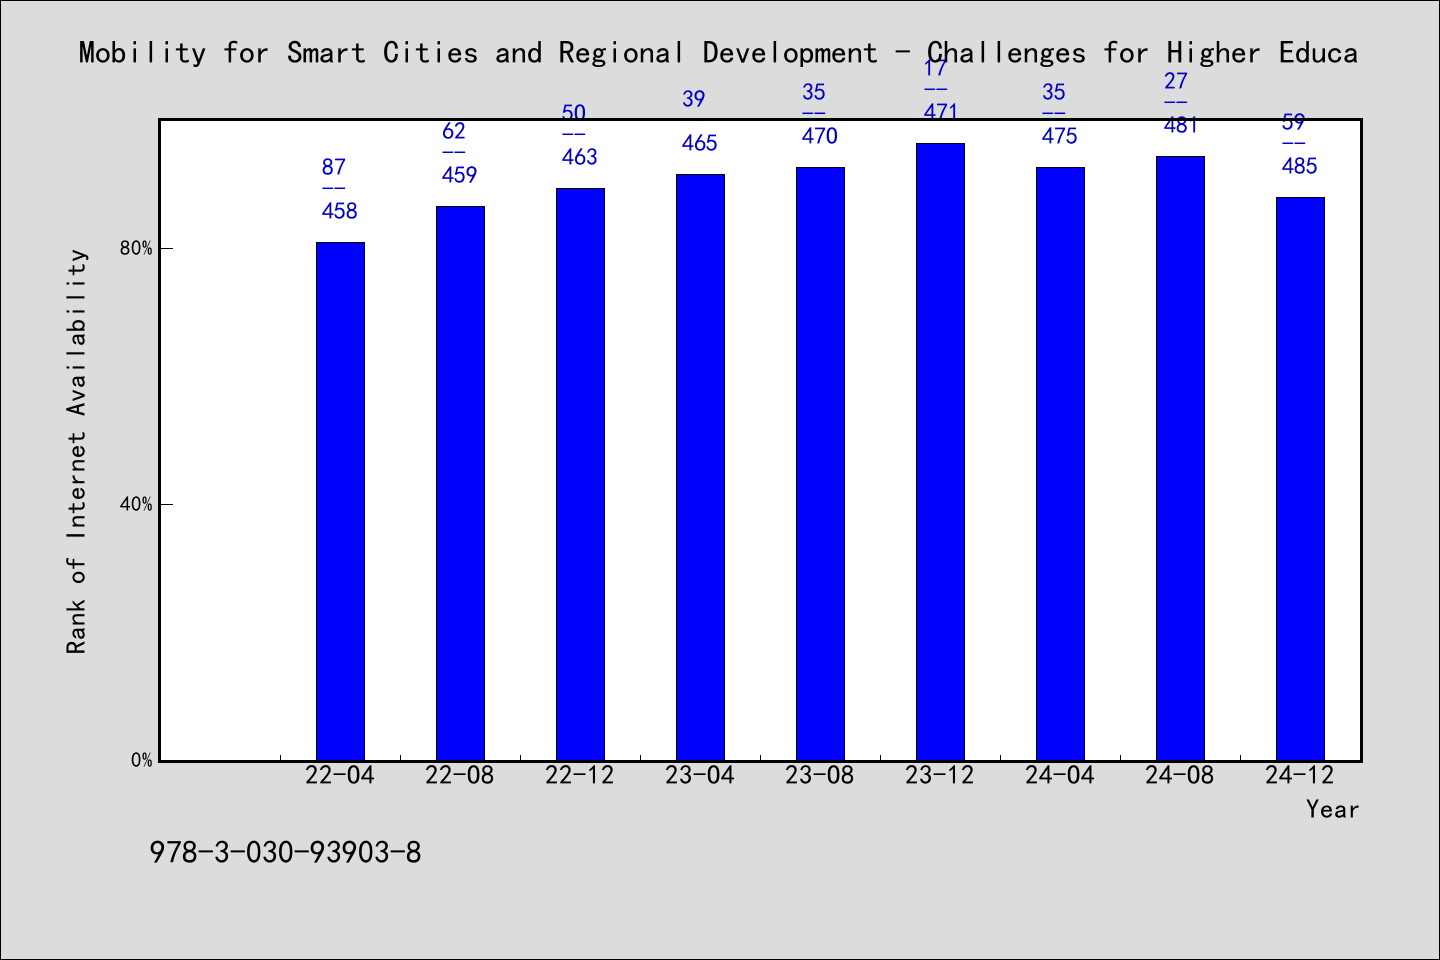Click the 23-04 x-axis label
Viewport: 1440px width, 960px height.
(700, 775)
